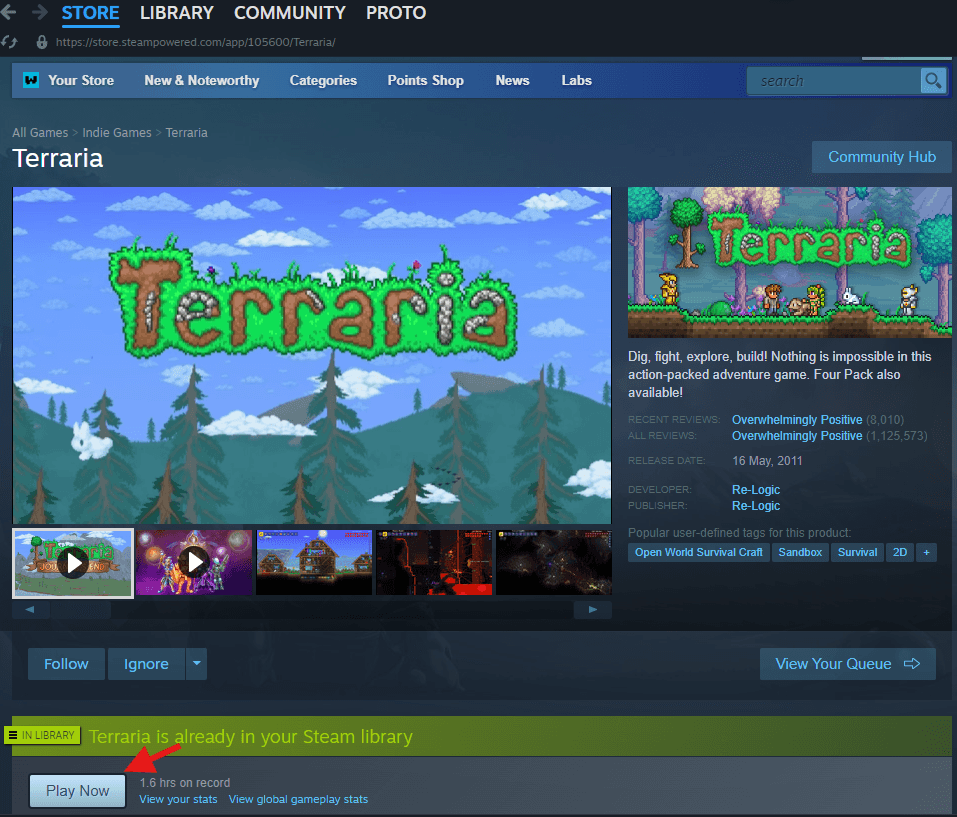
Task: Click the padlock security icon
Action: tap(42, 42)
